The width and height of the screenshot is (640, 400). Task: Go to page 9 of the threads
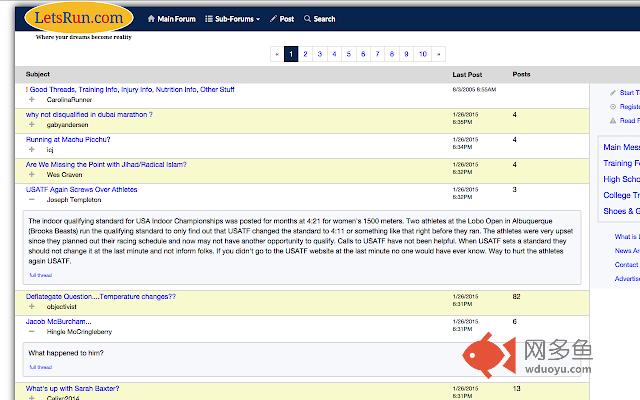[x=406, y=54]
